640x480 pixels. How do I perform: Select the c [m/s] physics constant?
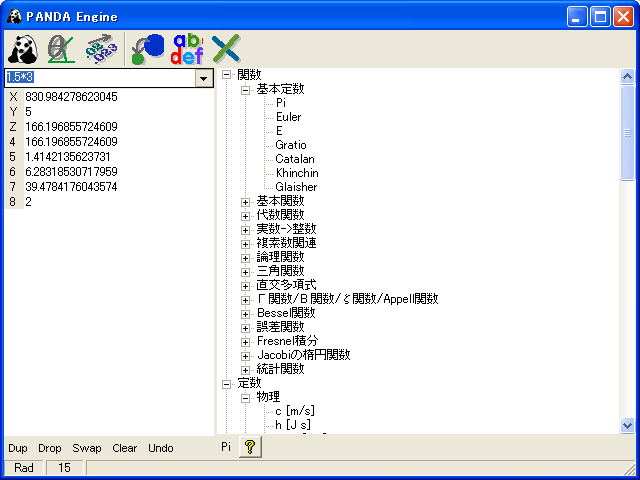pyautogui.click(x=295, y=411)
